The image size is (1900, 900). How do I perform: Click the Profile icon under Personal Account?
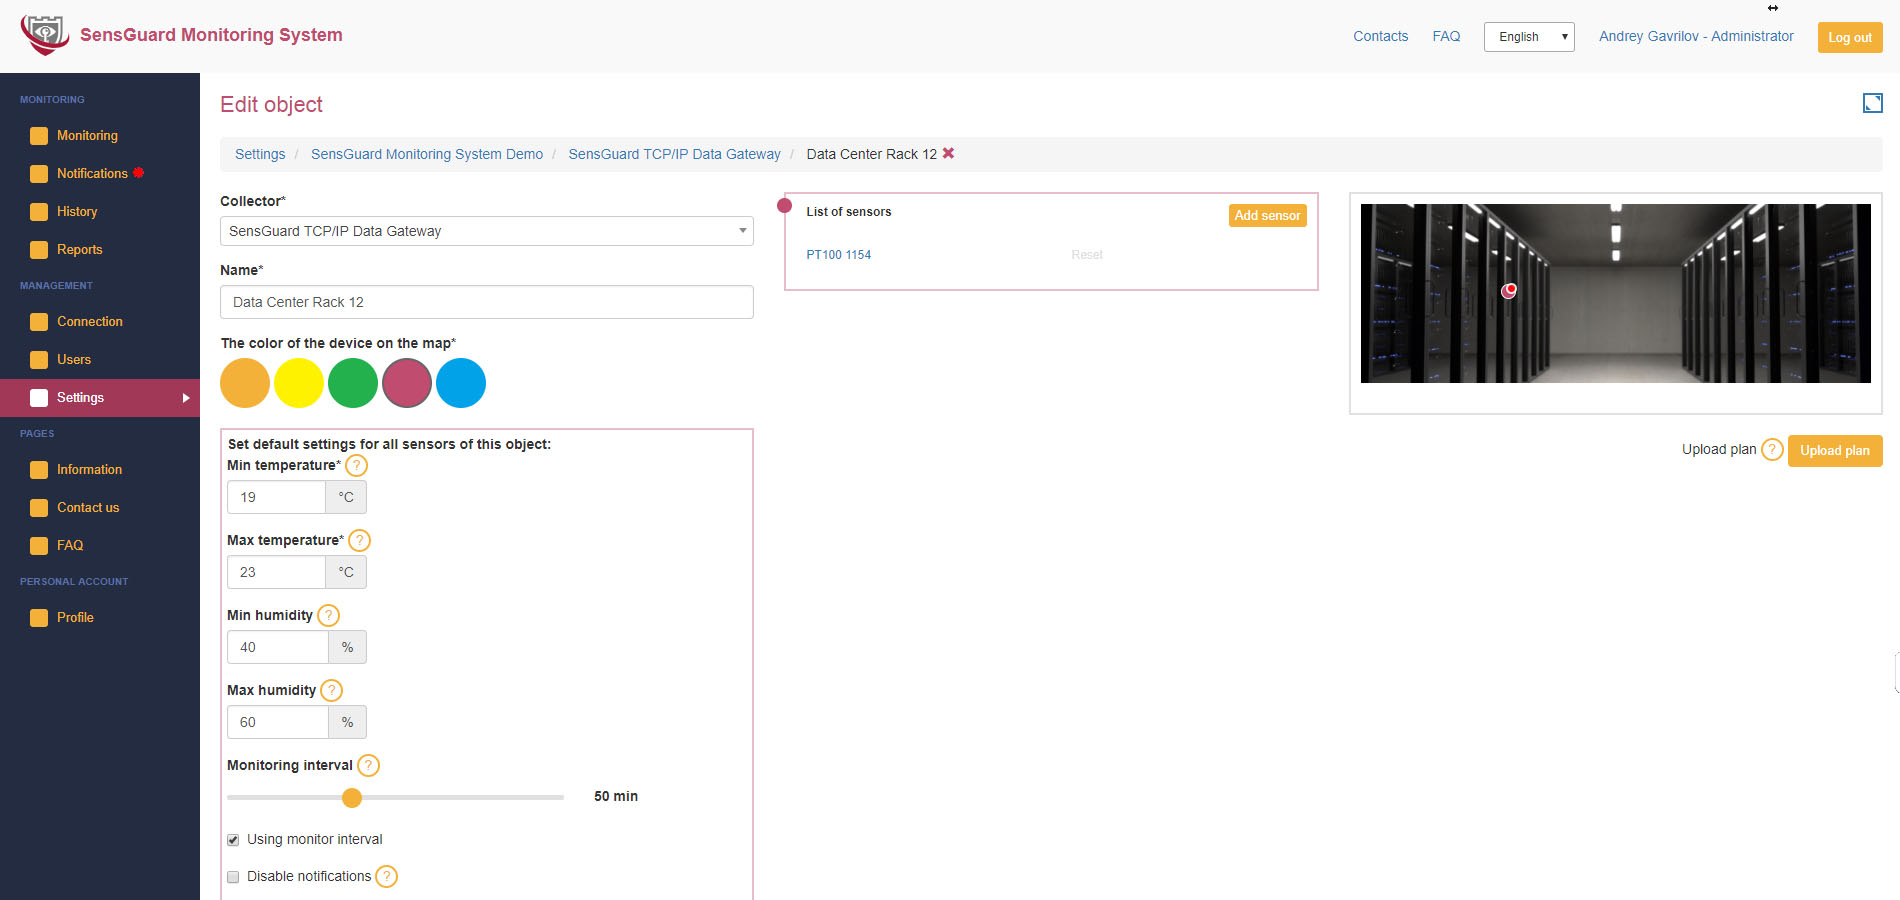tap(39, 617)
